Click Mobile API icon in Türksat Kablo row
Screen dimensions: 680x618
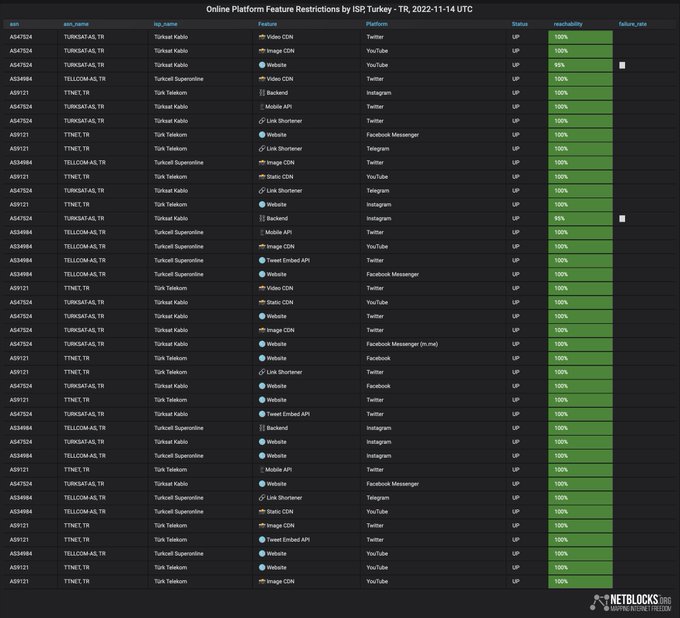[x=262, y=107]
